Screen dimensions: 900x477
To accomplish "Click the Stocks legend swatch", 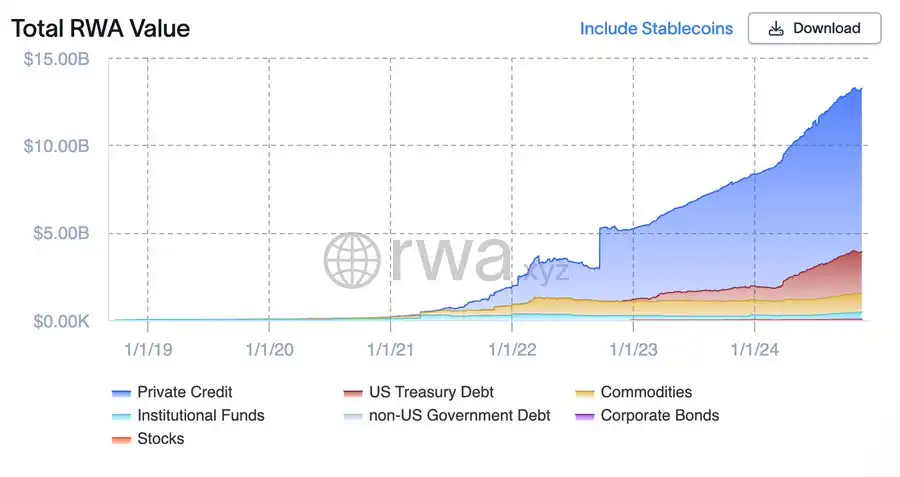I will pyautogui.click(x=122, y=439).
